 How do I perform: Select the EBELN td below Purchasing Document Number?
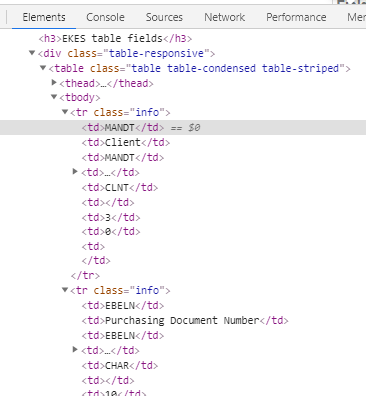[123, 335]
